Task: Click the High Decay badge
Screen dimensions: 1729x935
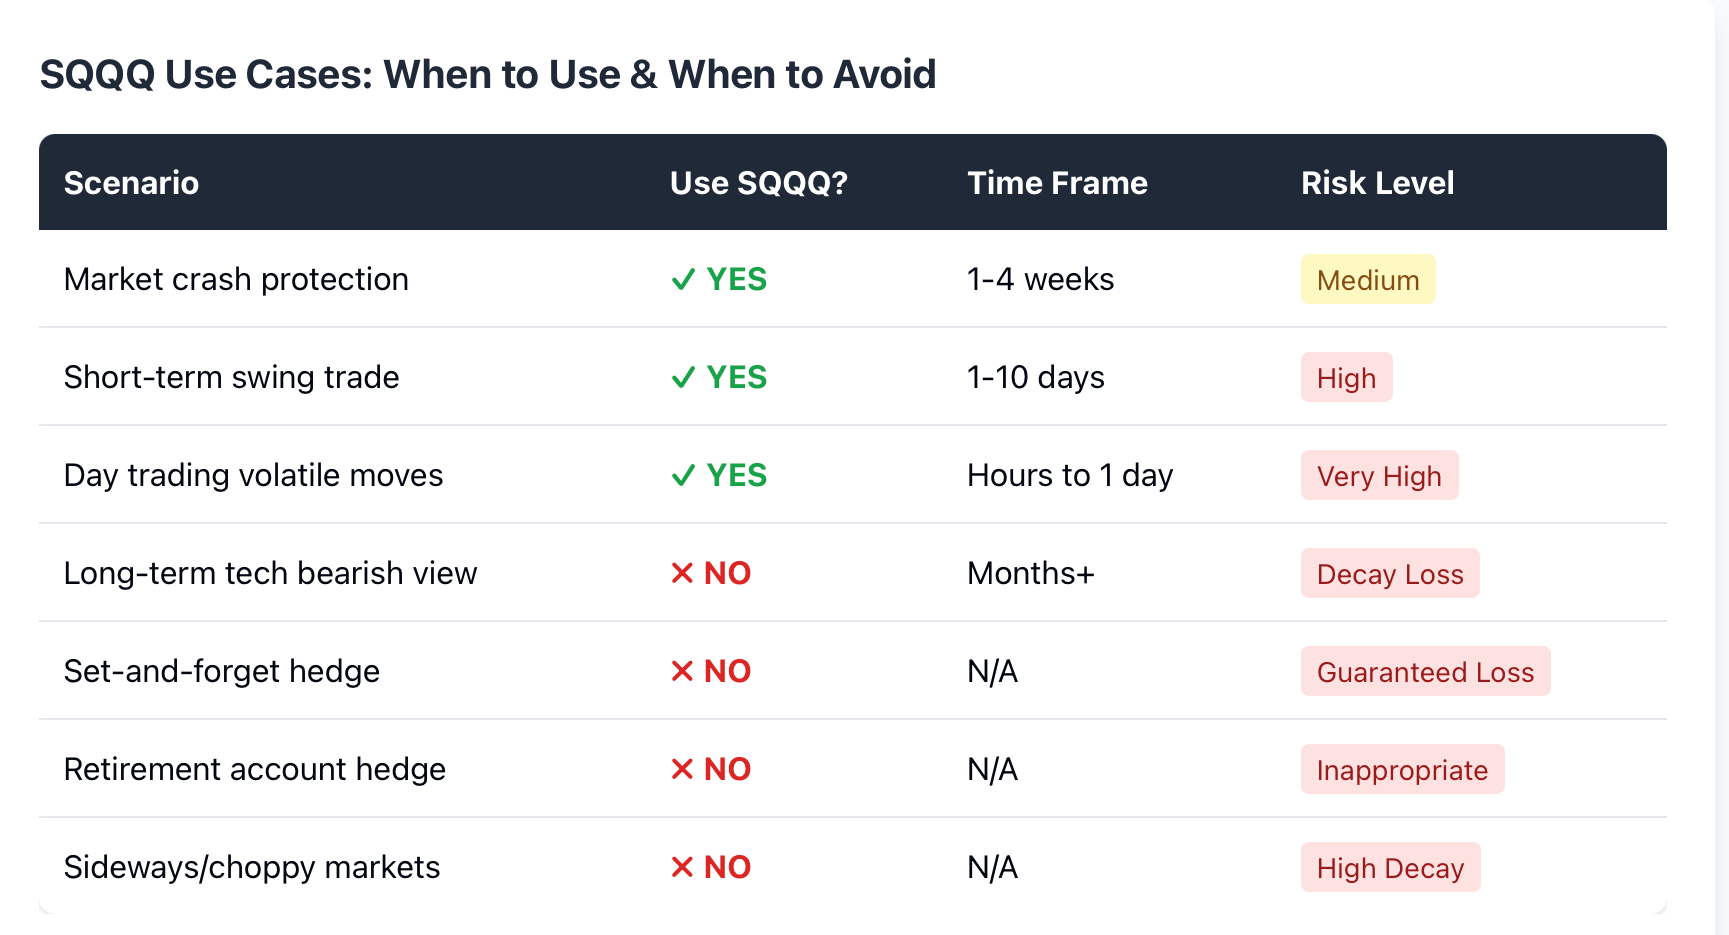Action: [x=1390, y=868]
